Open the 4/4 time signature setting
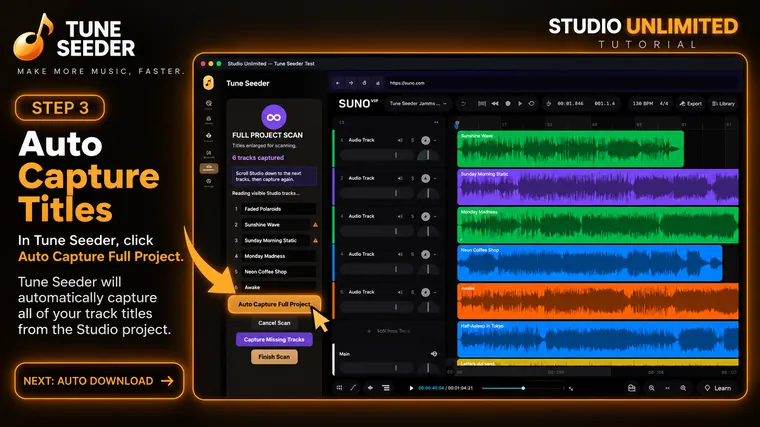Viewport: 760px width, 427px height. coord(664,104)
